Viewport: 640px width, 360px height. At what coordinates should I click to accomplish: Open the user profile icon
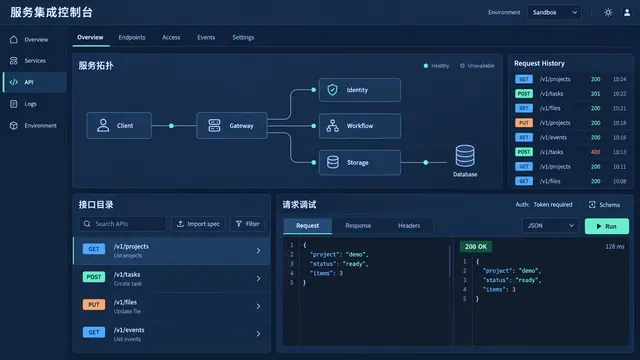627,13
